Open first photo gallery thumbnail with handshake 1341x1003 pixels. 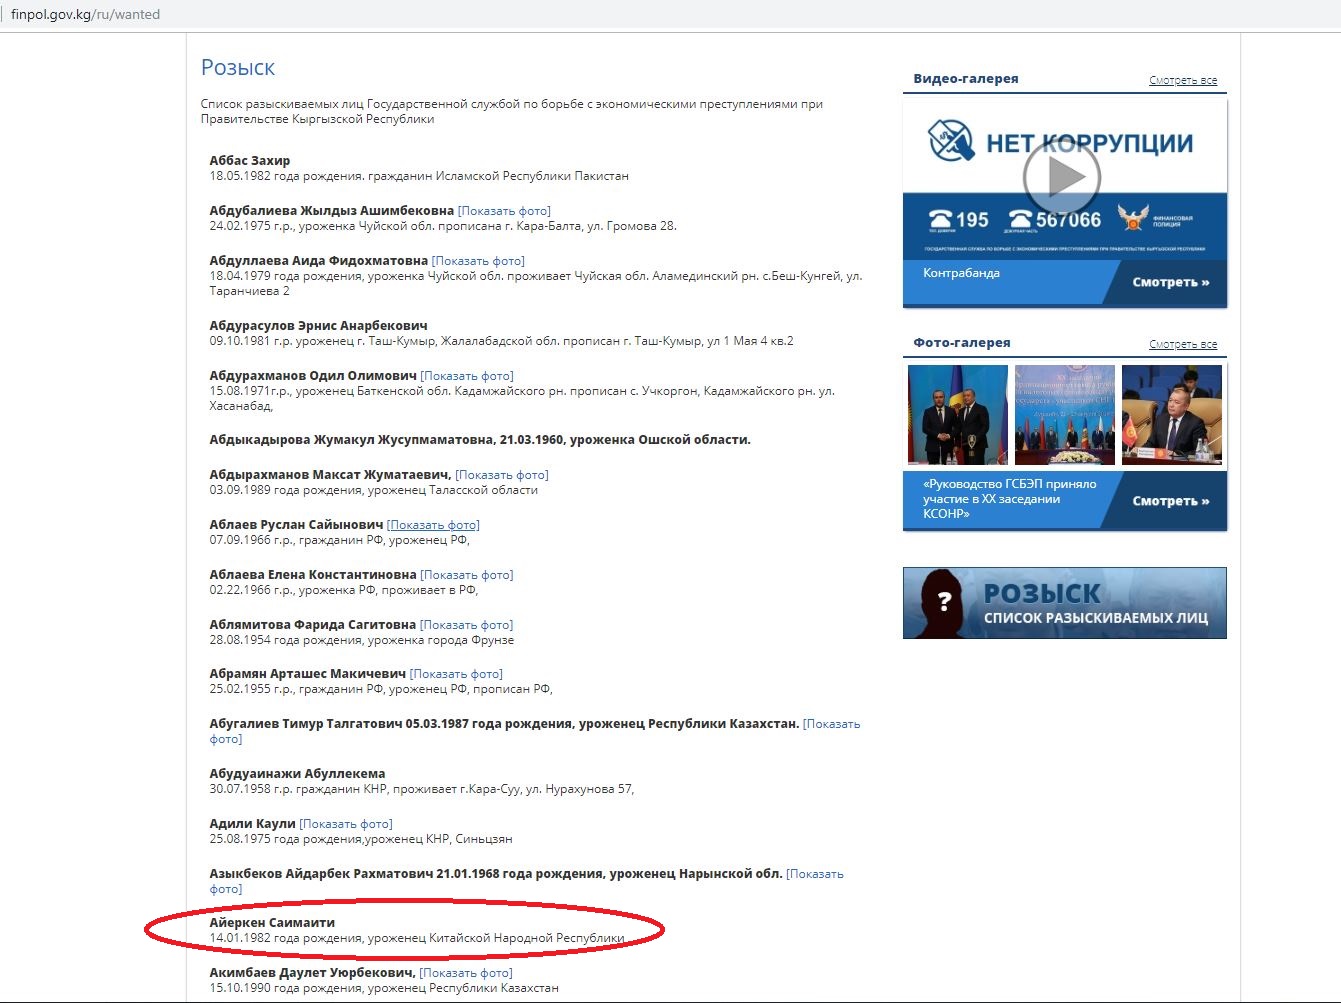click(x=957, y=415)
